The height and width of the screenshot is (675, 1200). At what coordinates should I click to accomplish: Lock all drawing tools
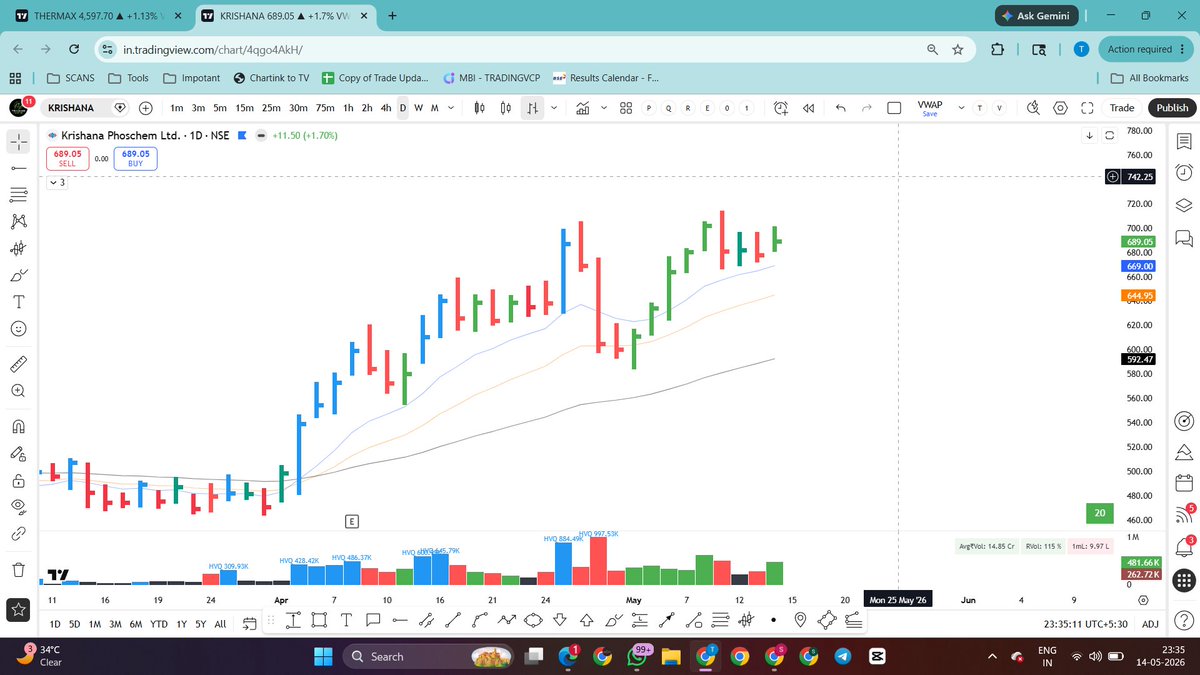coord(18,481)
